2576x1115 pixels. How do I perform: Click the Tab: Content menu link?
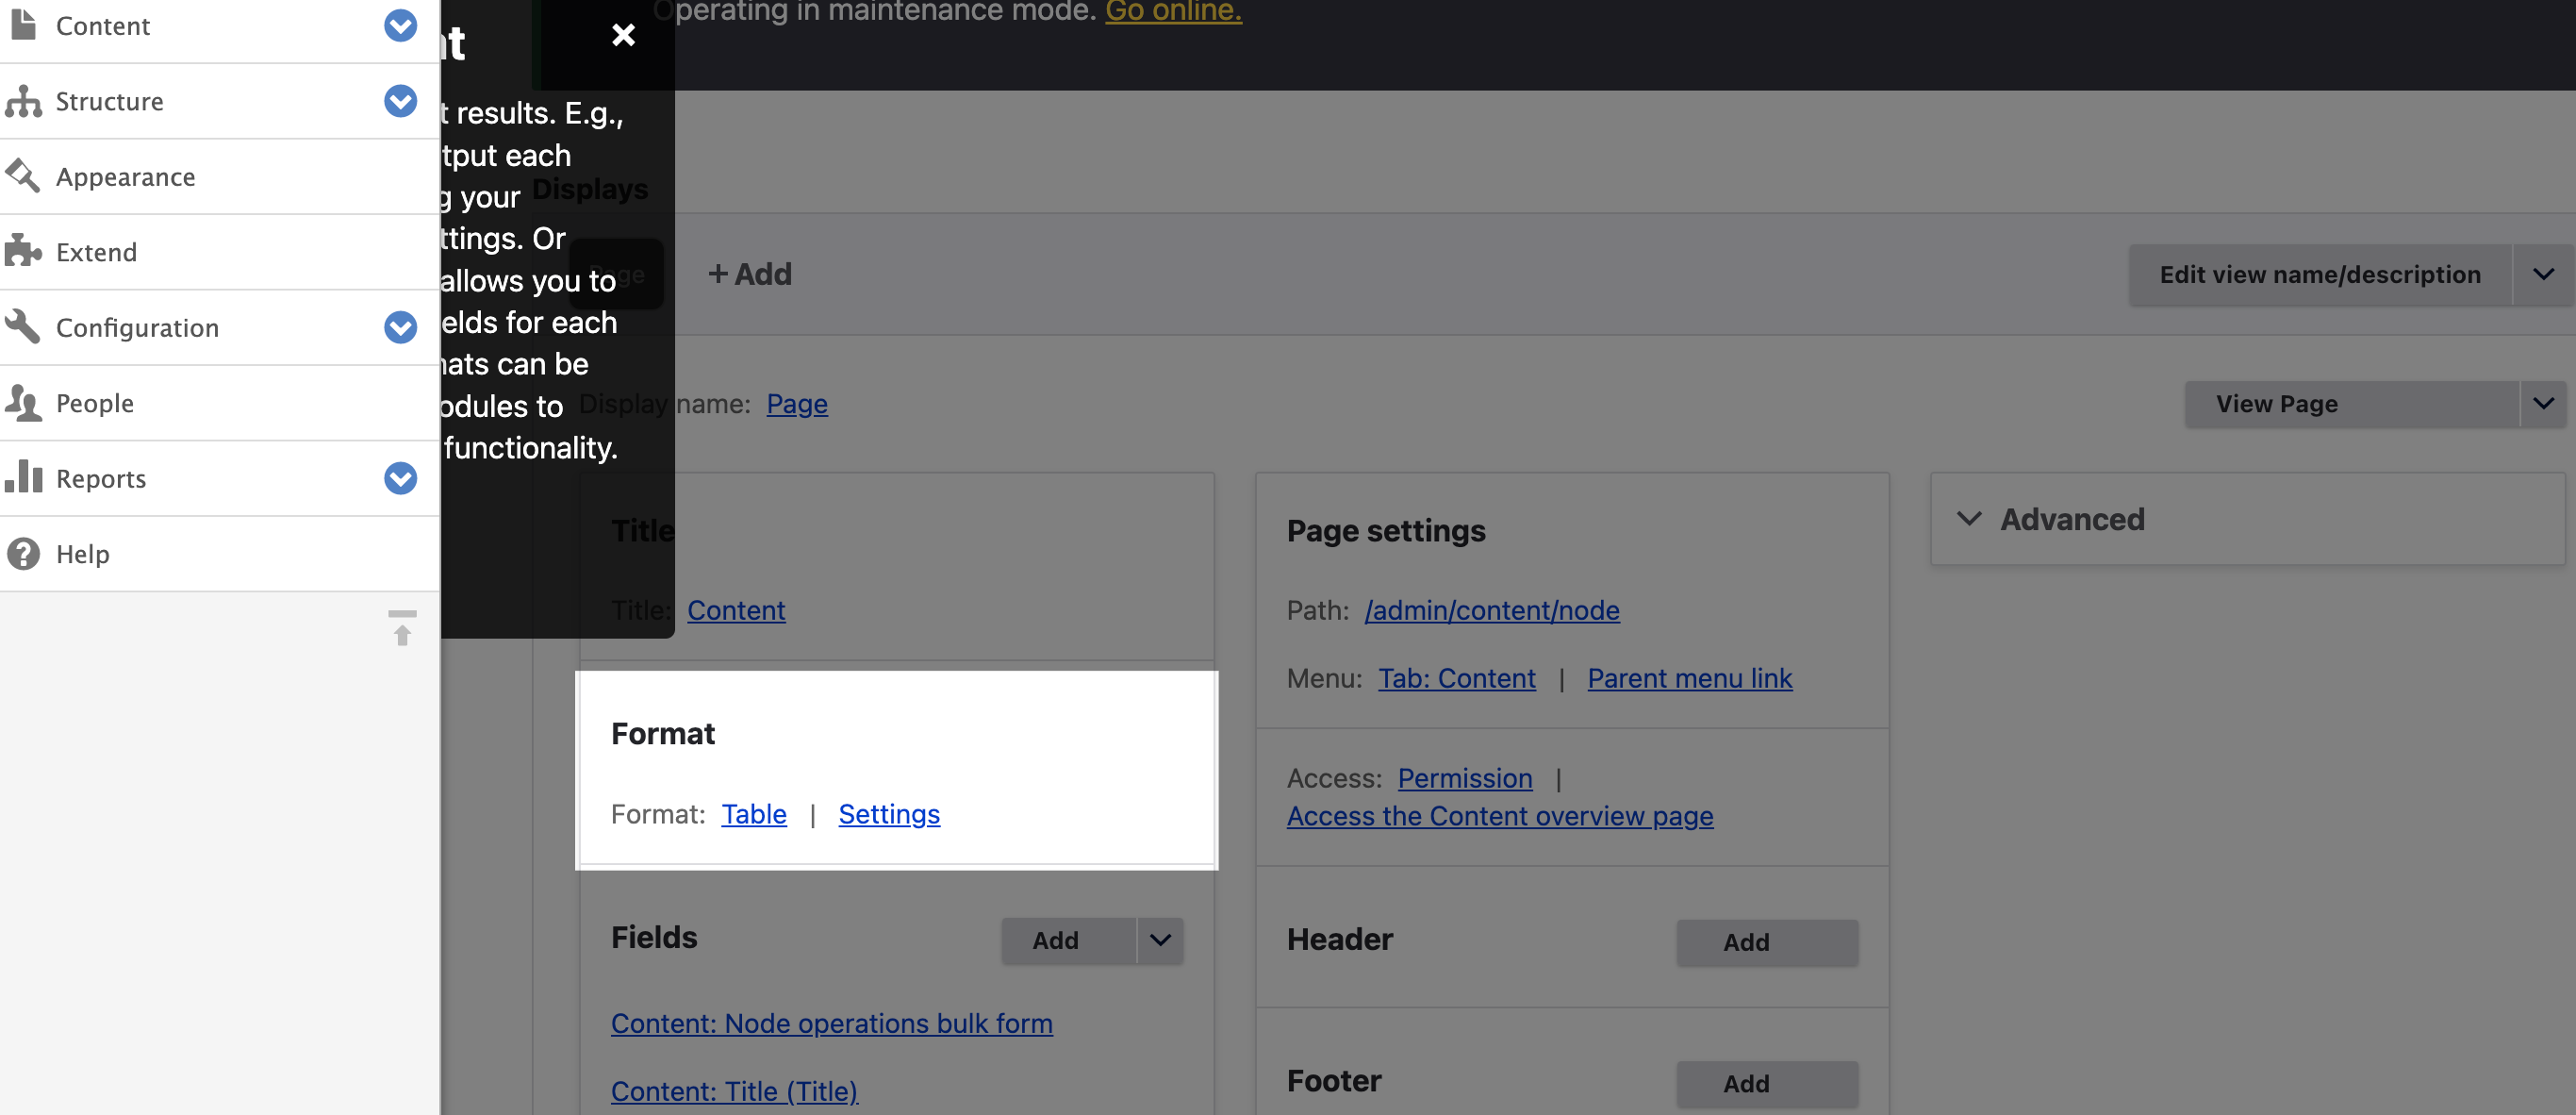pyautogui.click(x=1457, y=678)
